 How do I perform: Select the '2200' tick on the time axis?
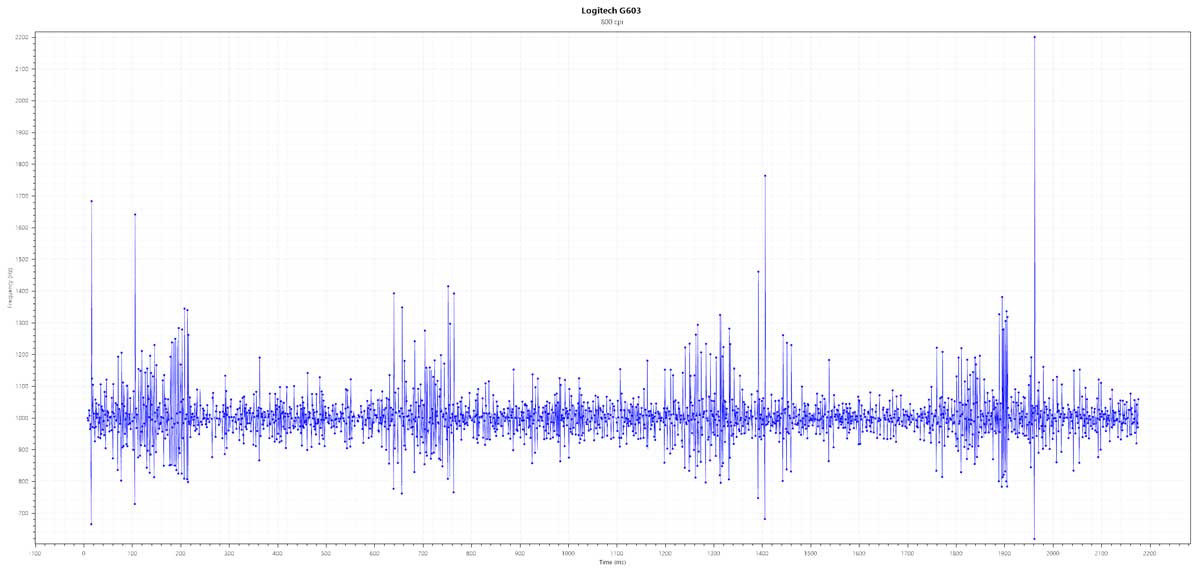point(1150,552)
